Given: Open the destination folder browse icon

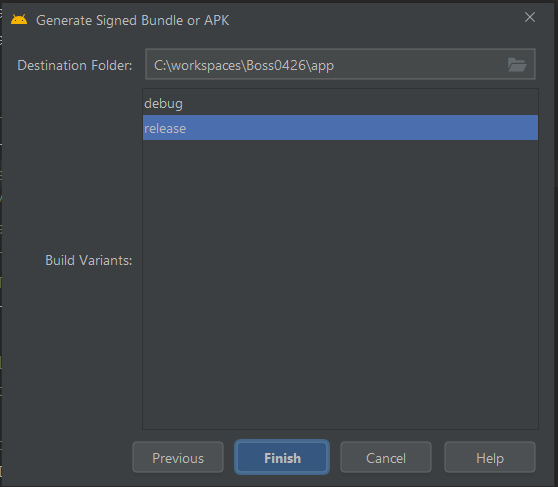Looking at the screenshot, I should [517, 65].
